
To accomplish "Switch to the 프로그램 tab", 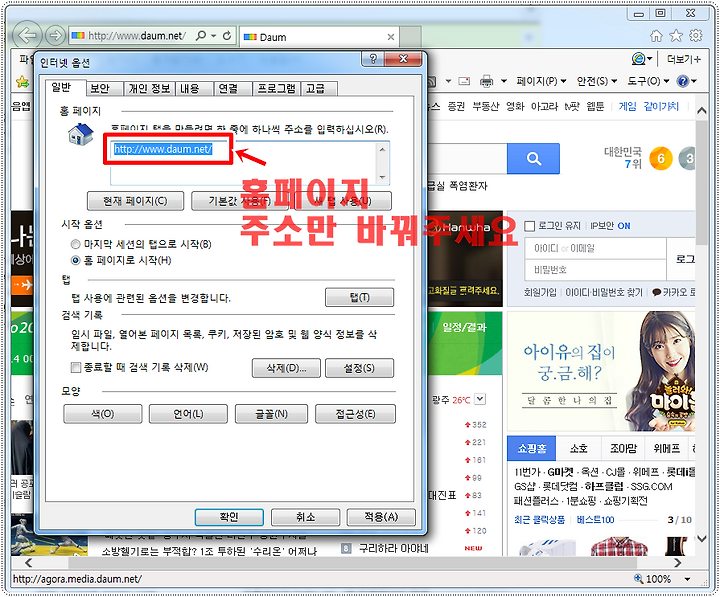I will 276,88.
